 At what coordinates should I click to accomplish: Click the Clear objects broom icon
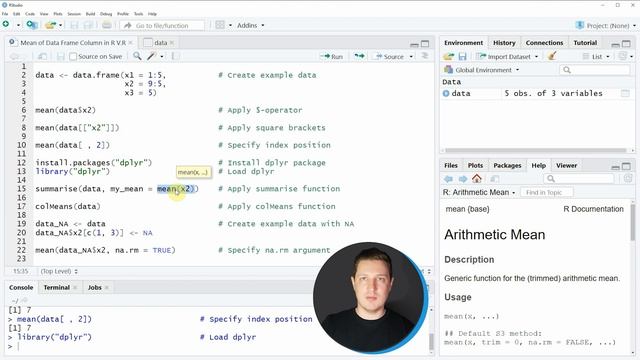click(552, 56)
